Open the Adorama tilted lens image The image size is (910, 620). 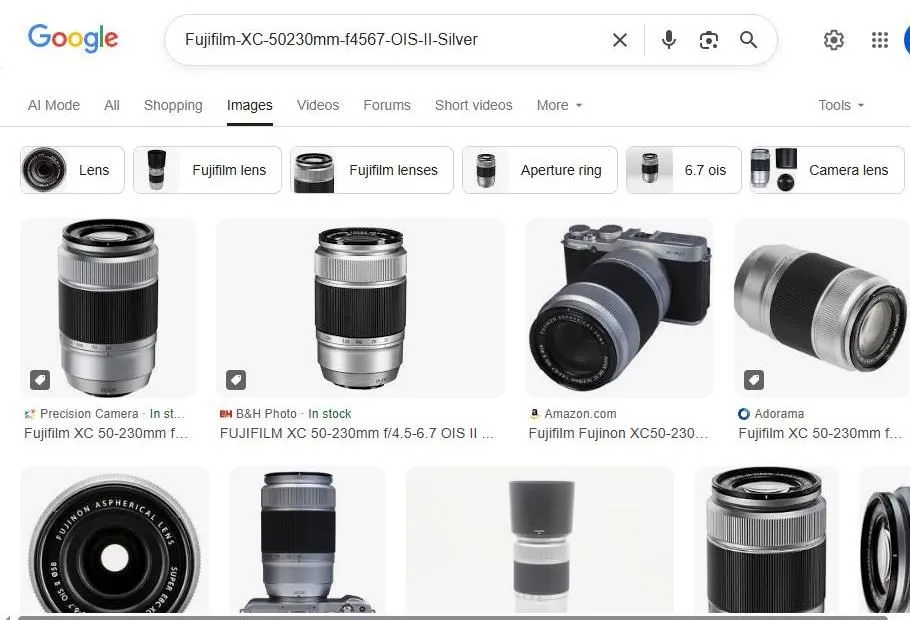tap(822, 308)
